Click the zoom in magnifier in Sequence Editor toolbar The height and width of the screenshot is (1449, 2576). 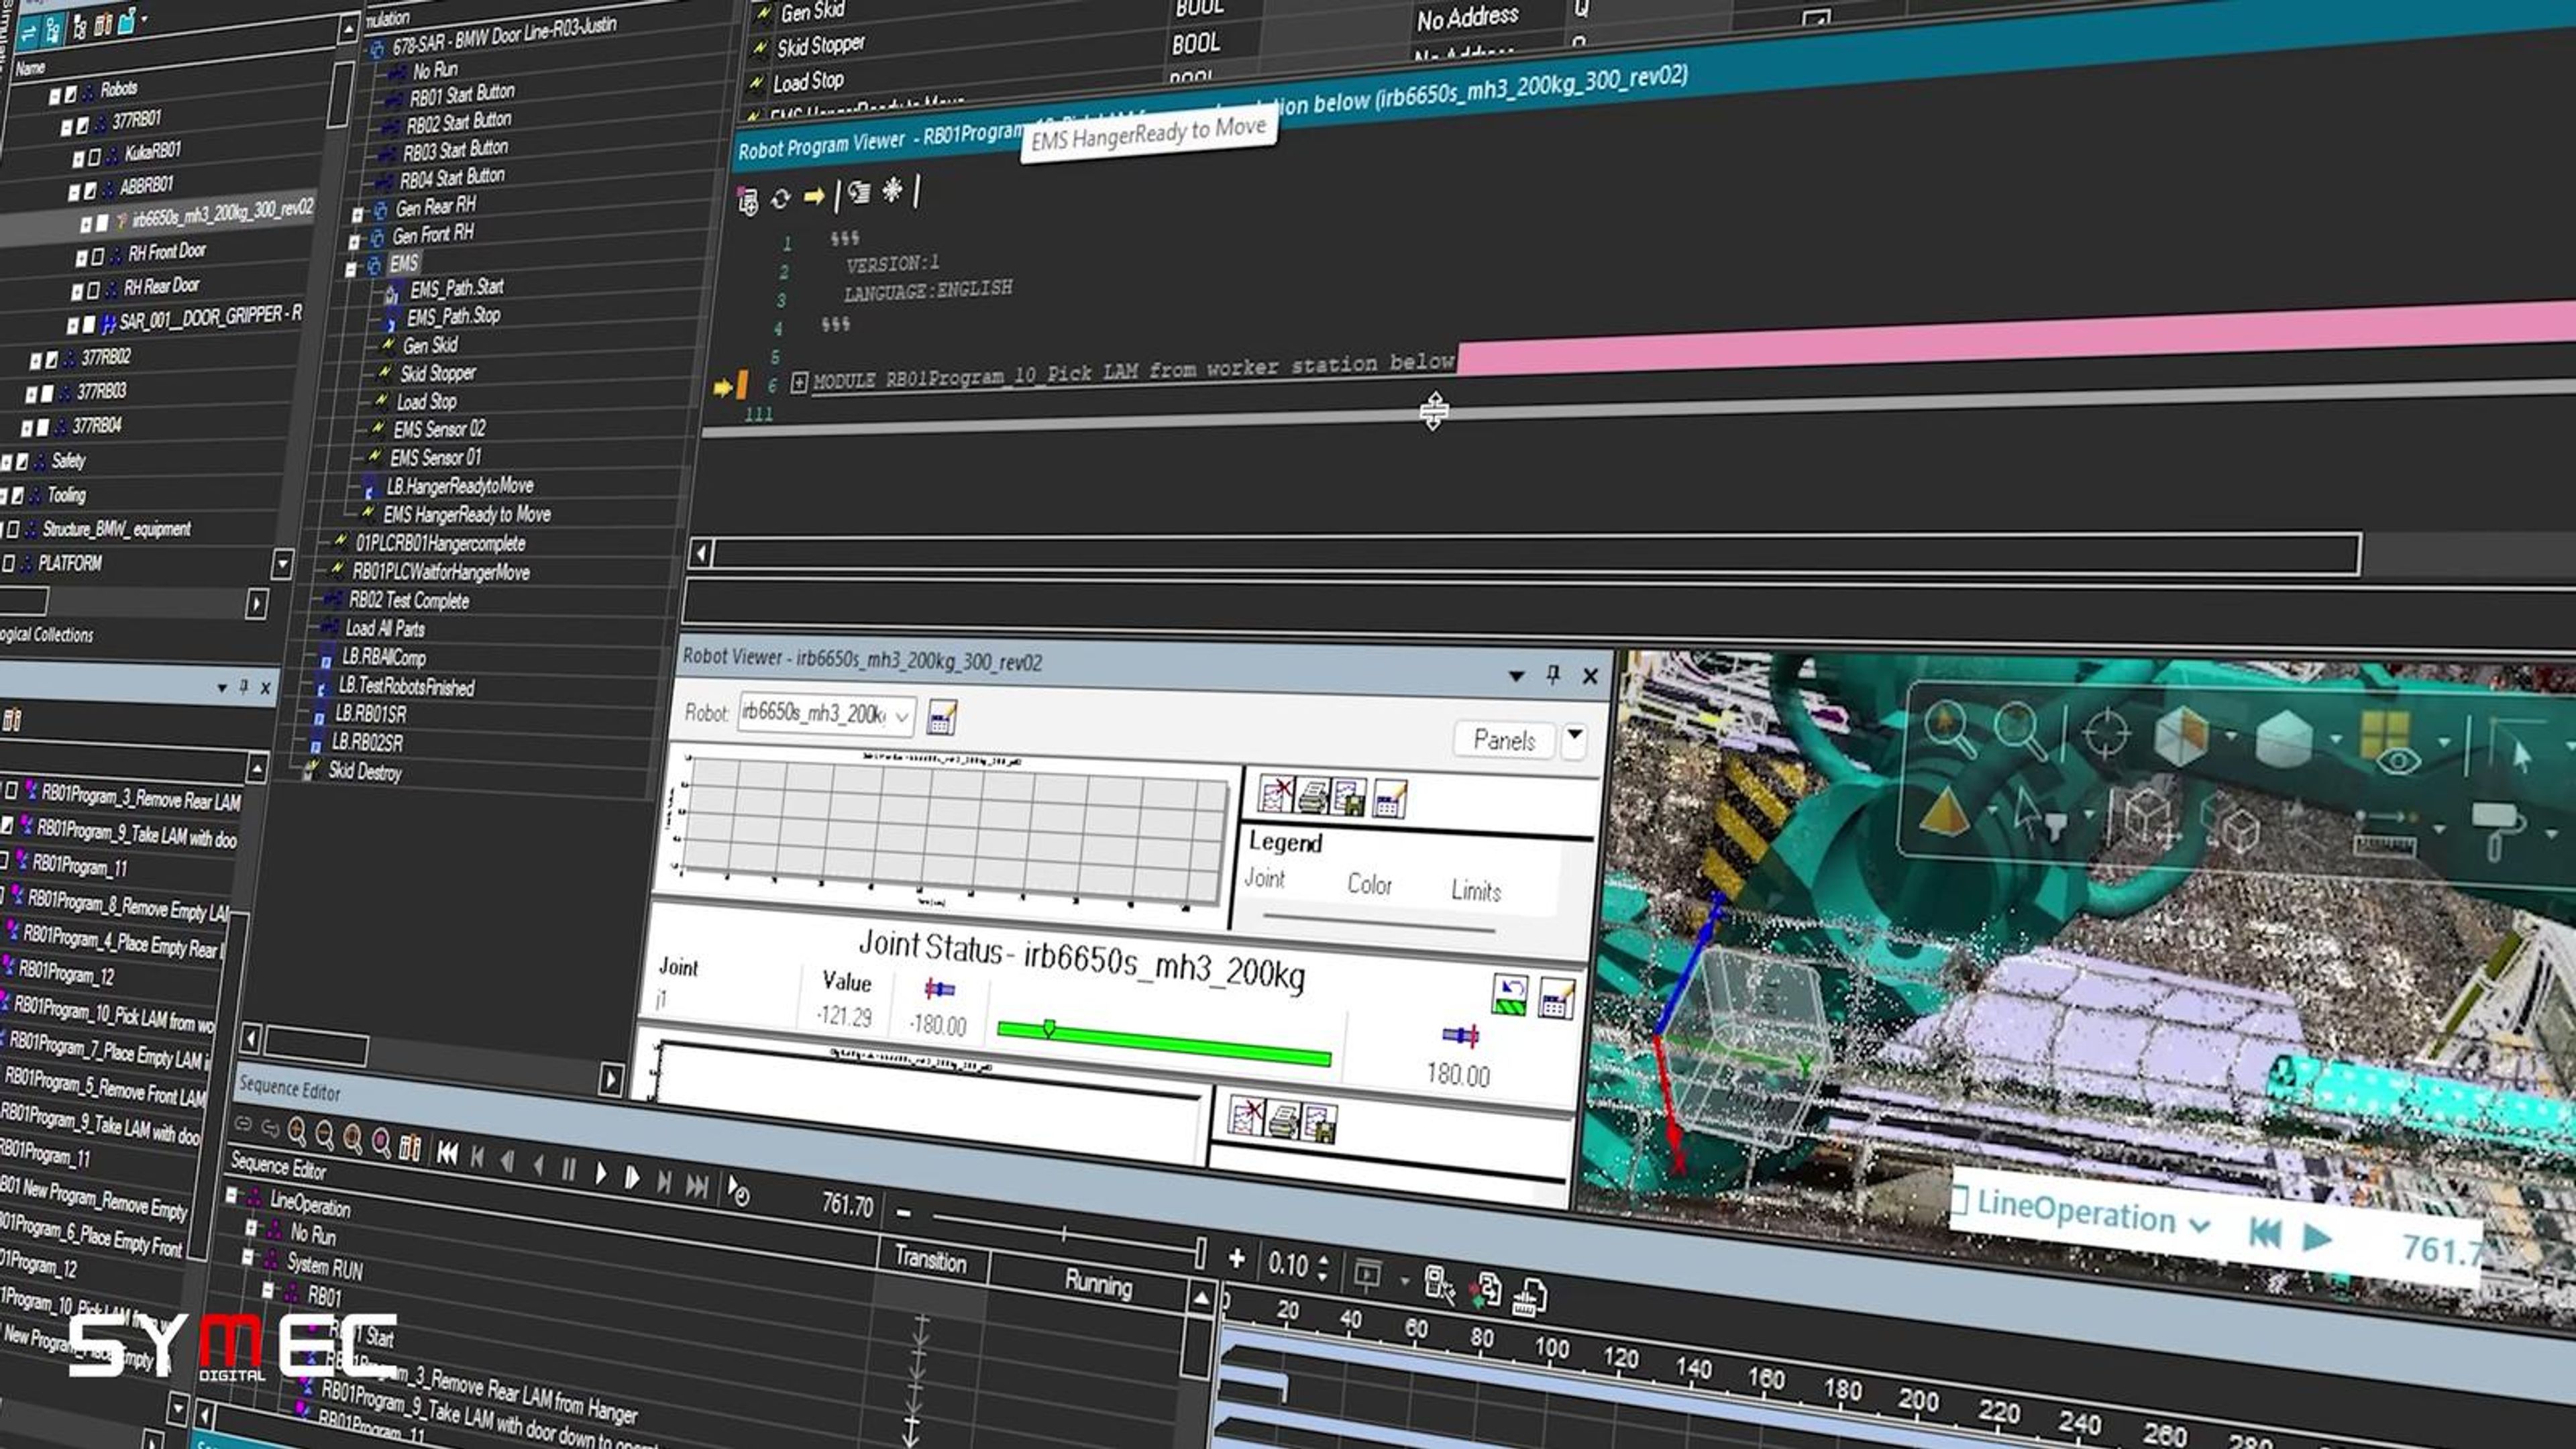297,1132
